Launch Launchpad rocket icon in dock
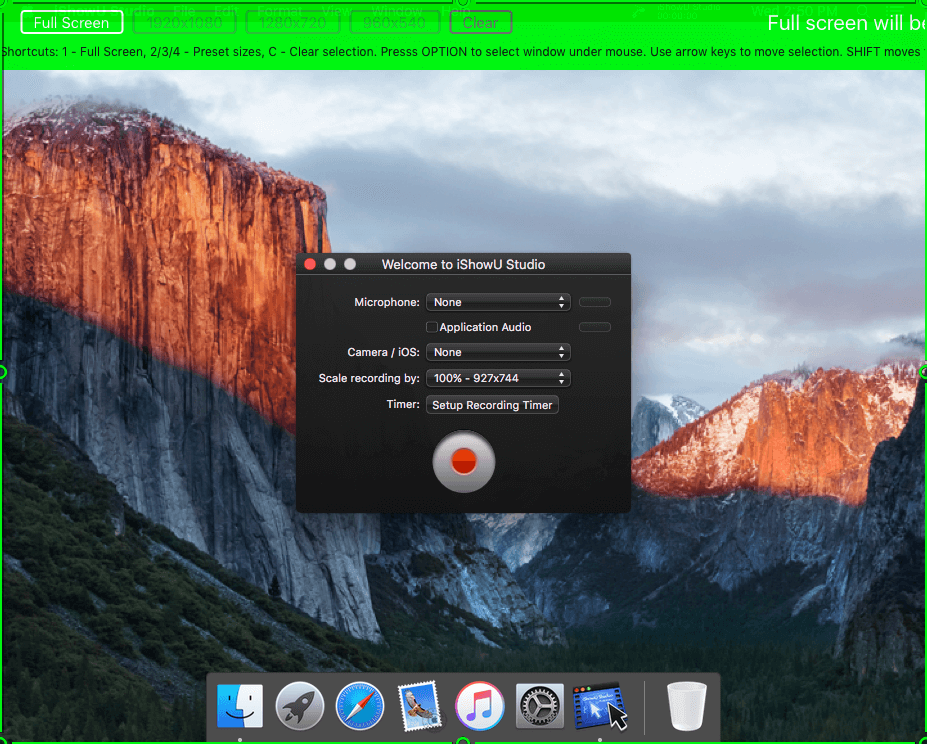This screenshot has width=927, height=744. (x=300, y=706)
